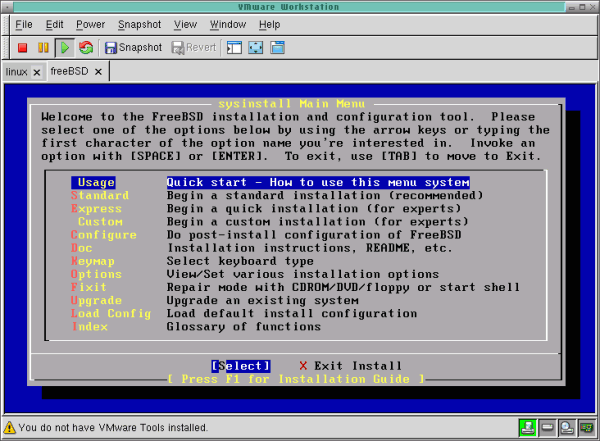Click the X Exit Install button
The image size is (600, 441).
point(351,366)
